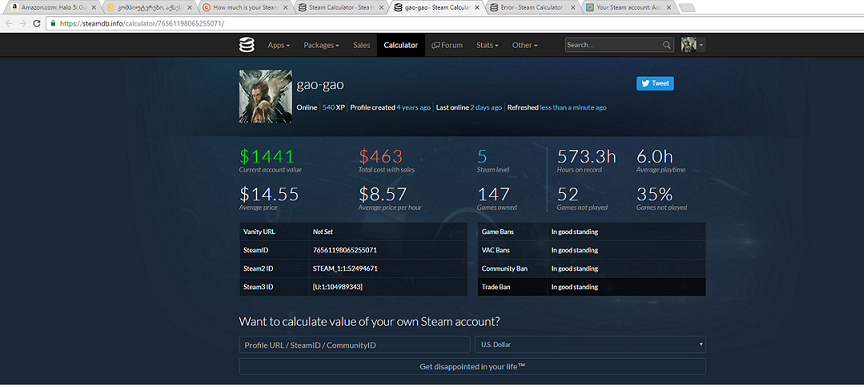The image size is (866, 387).
Task: Close the Error - Steam Calculator tab
Action: pyautogui.click(x=573, y=8)
